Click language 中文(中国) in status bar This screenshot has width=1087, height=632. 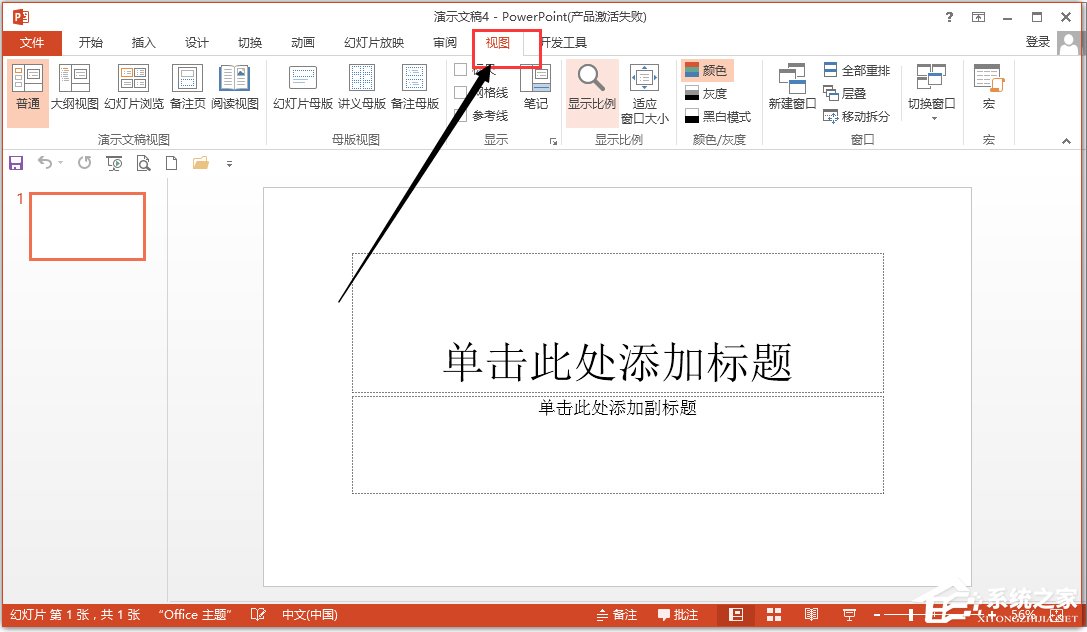tap(310, 615)
